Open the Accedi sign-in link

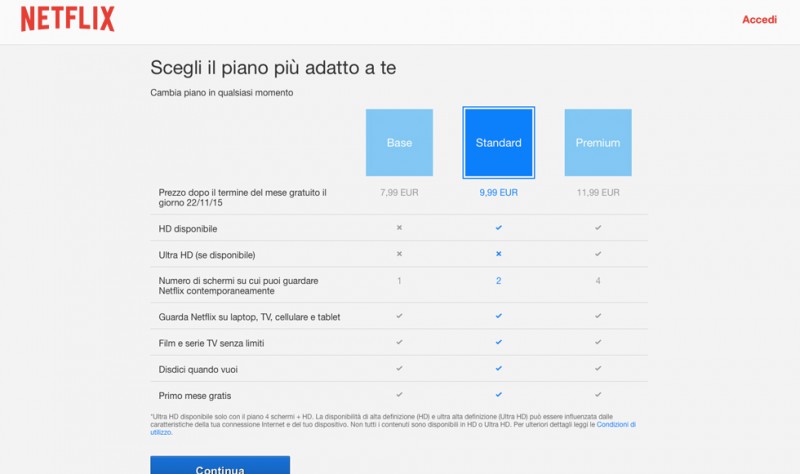coord(759,19)
